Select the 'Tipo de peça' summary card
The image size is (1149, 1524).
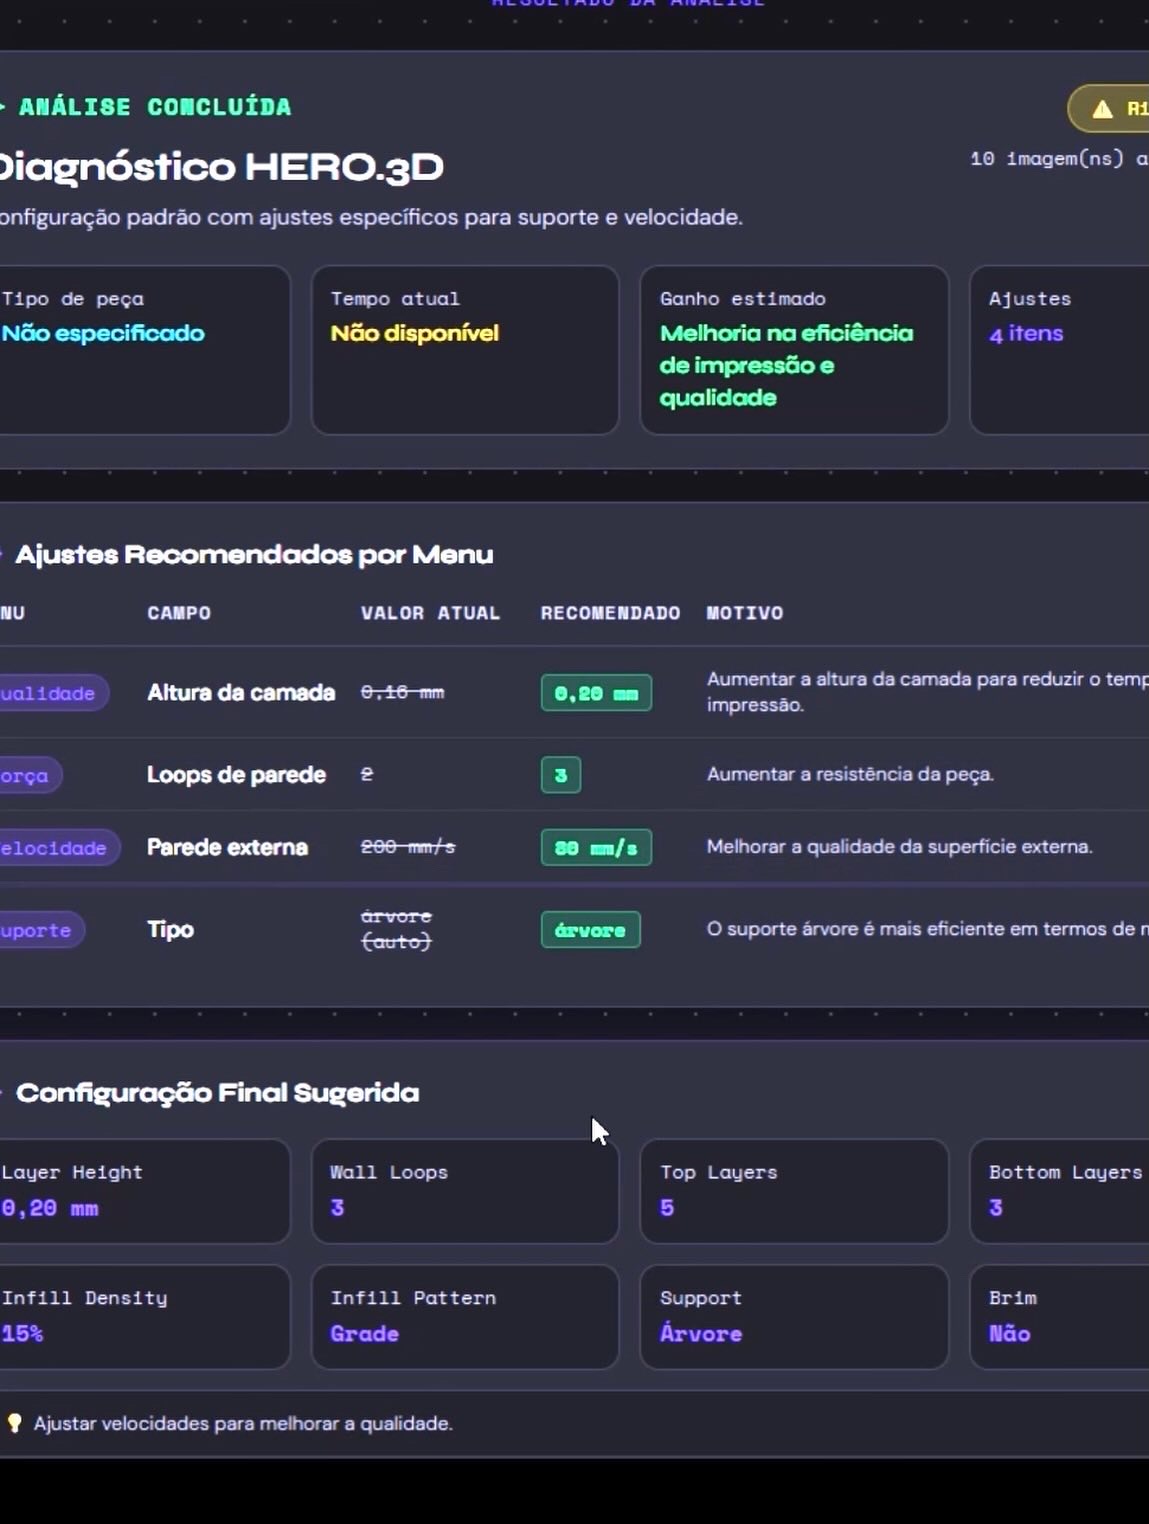(145, 350)
